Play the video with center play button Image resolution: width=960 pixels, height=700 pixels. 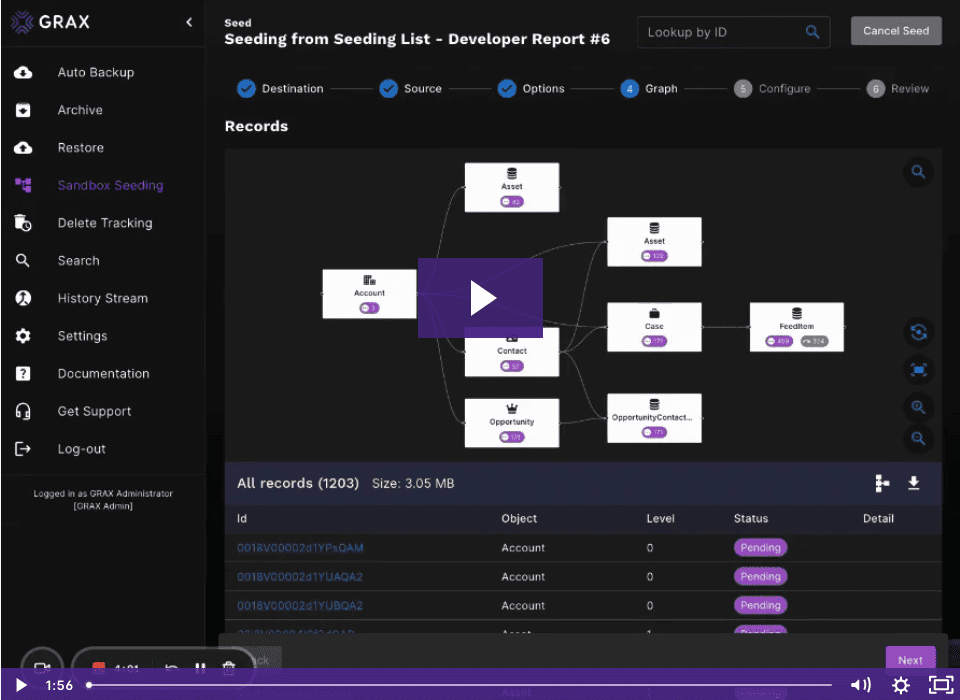click(x=481, y=298)
